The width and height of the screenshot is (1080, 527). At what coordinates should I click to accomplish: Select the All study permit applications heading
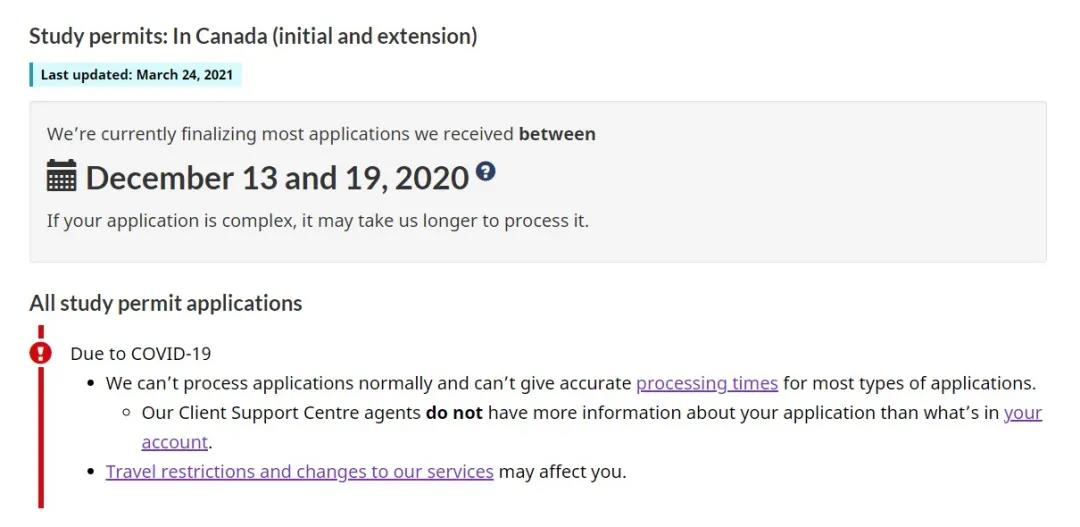(165, 303)
